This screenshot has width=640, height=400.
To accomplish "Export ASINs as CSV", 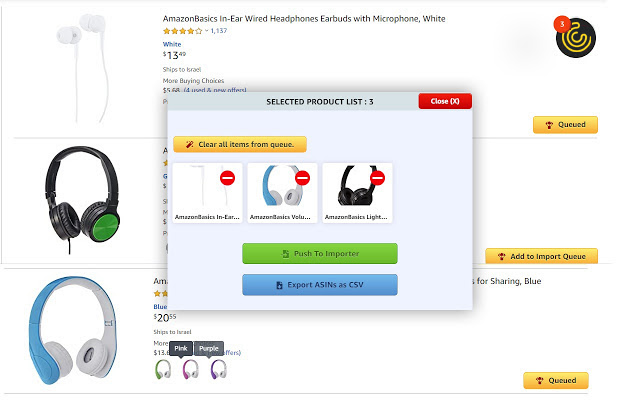I will pos(319,285).
